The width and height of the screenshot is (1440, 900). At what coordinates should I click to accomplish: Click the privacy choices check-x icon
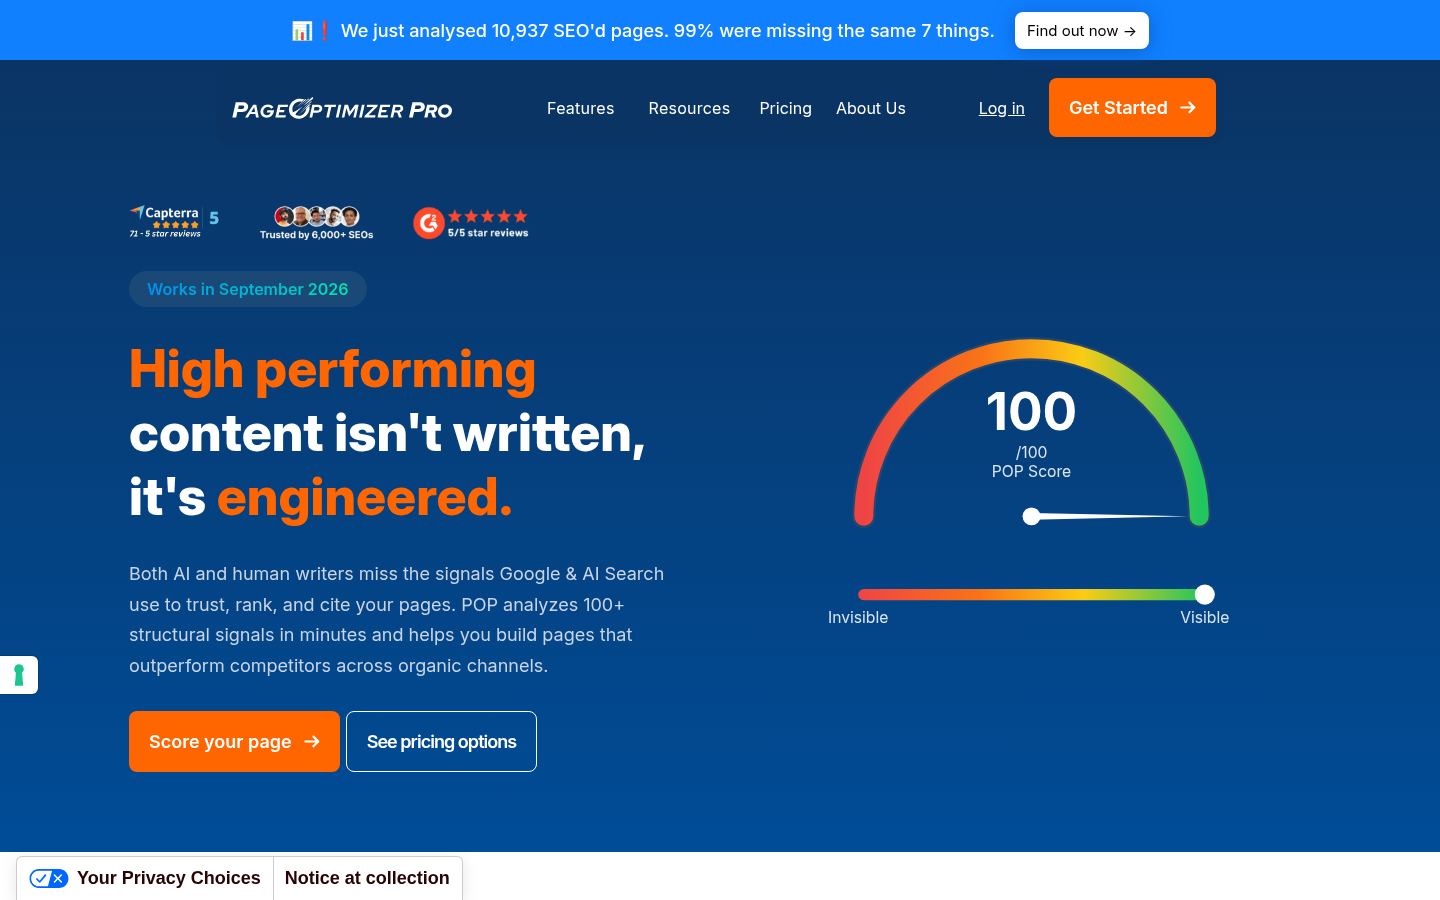coord(48,878)
